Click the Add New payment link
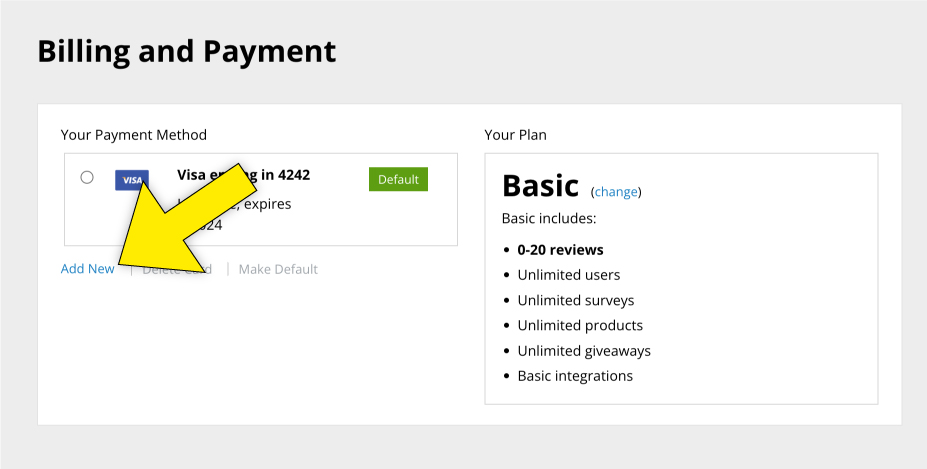The image size is (927, 469). pyautogui.click(x=87, y=269)
